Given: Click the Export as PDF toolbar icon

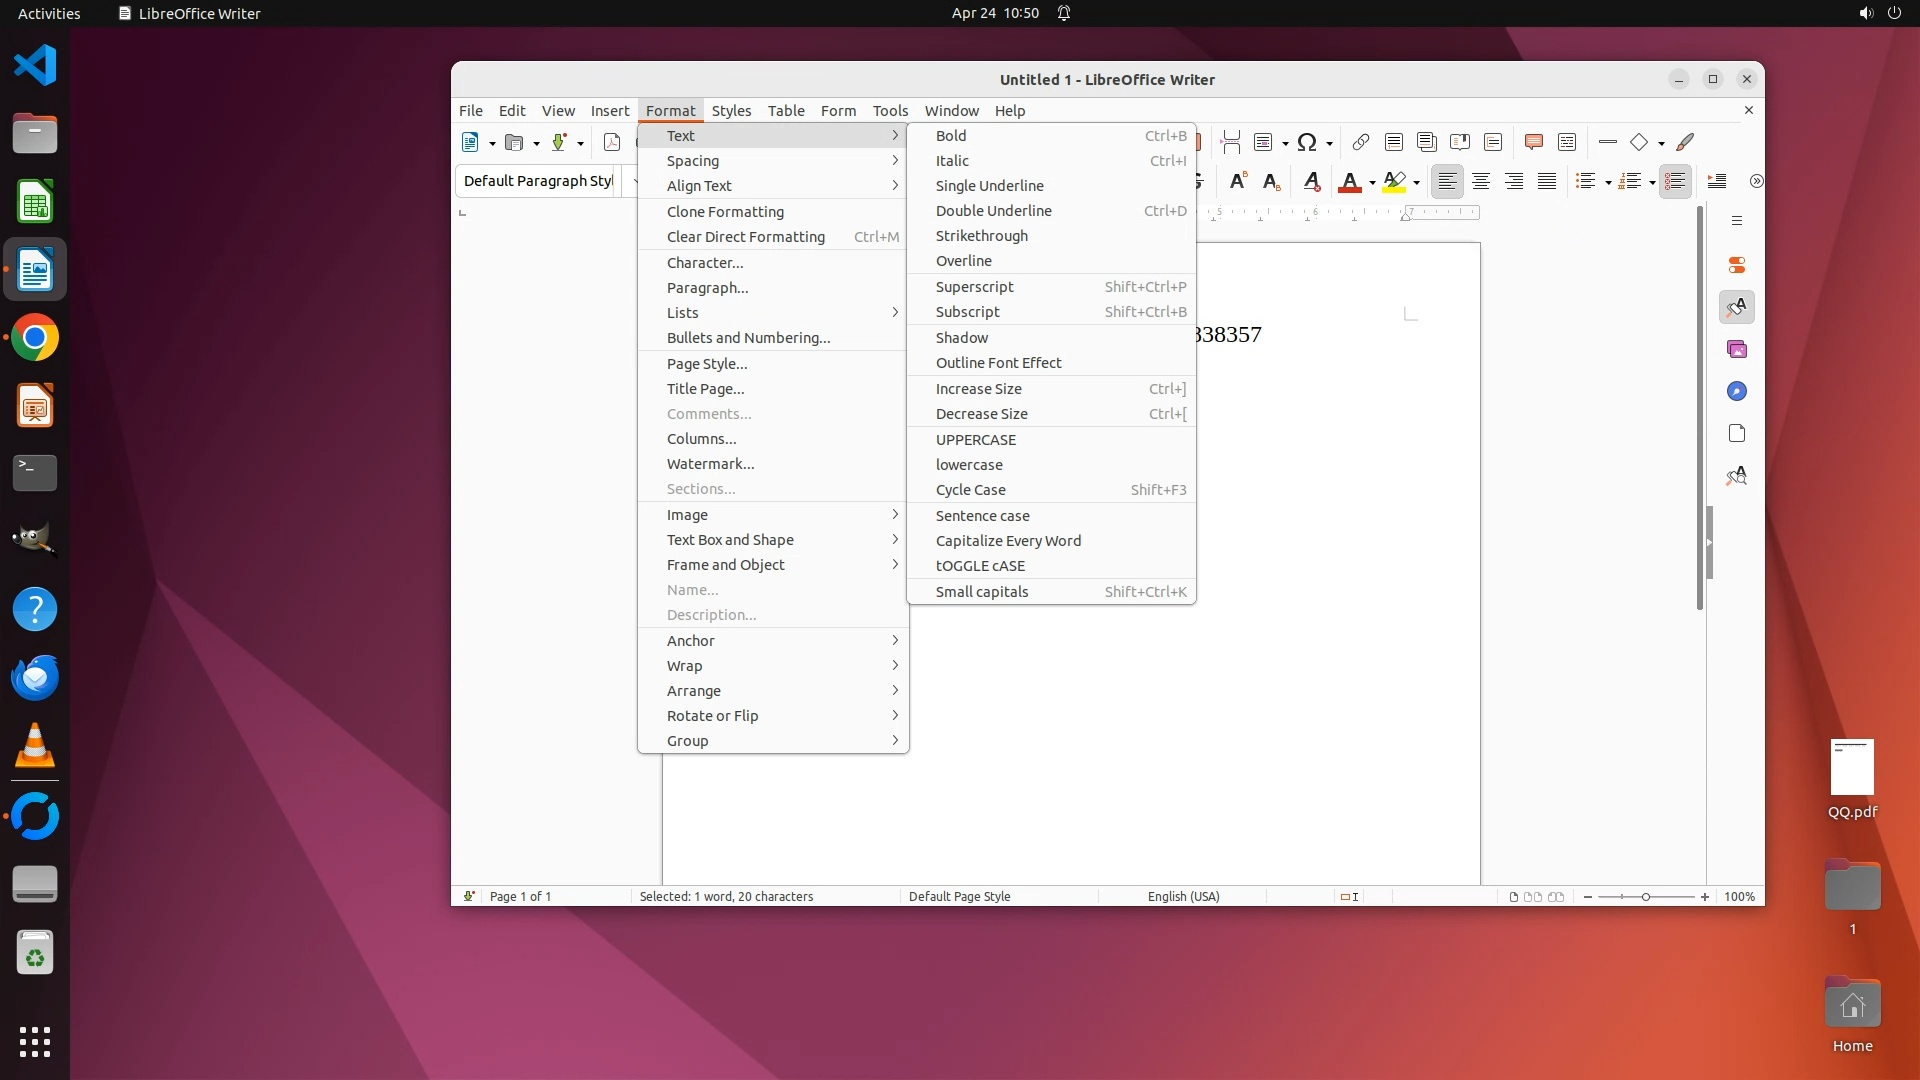Looking at the screenshot, I should click(x=612, y=142).
